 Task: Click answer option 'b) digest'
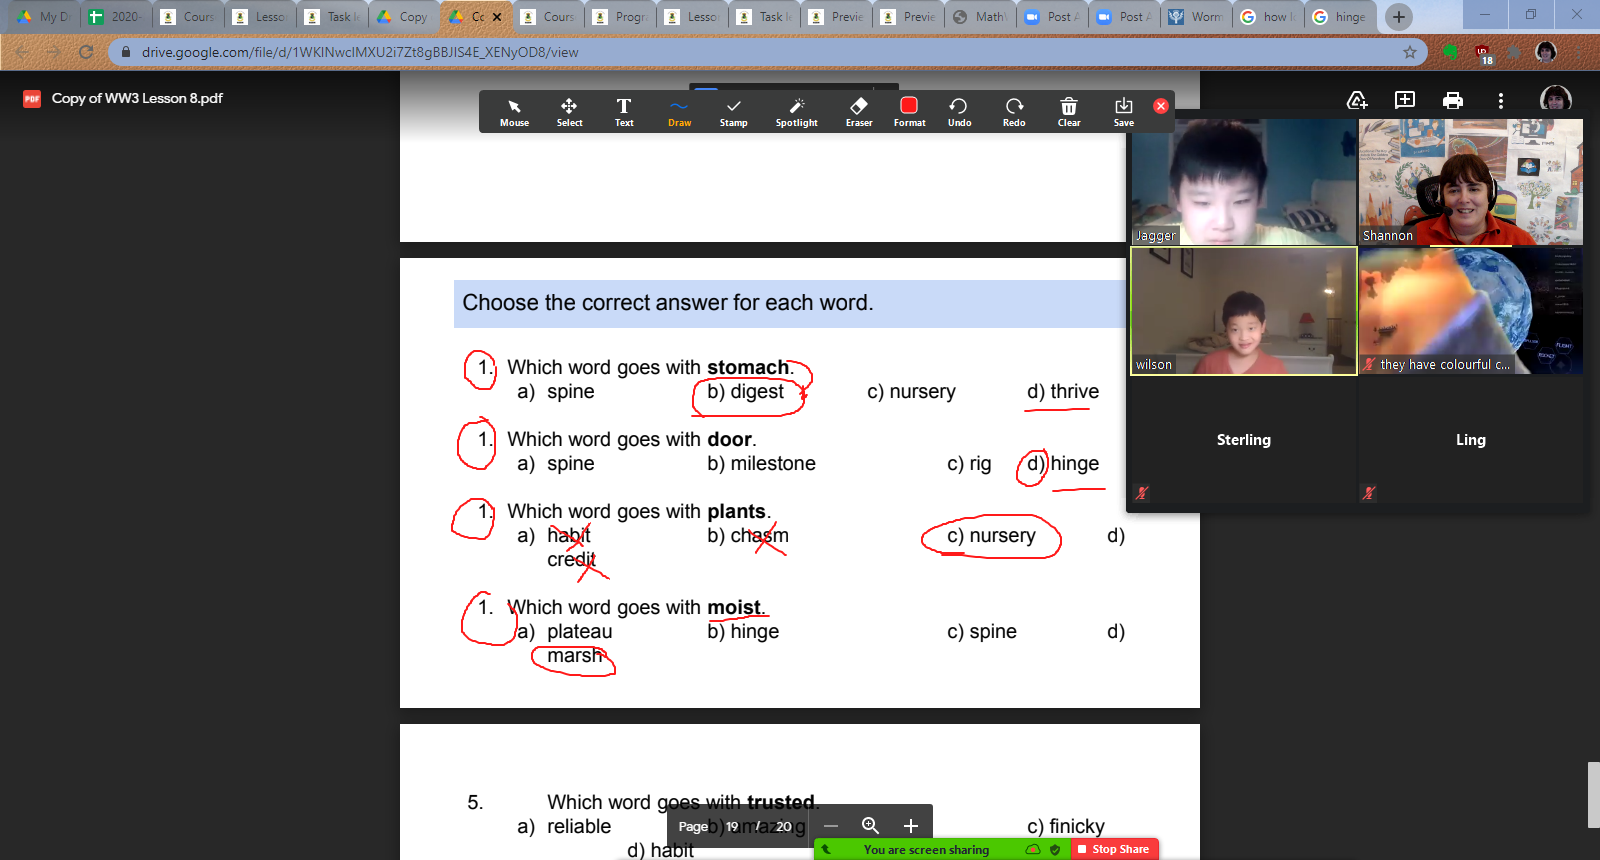[x=745, y=392]
